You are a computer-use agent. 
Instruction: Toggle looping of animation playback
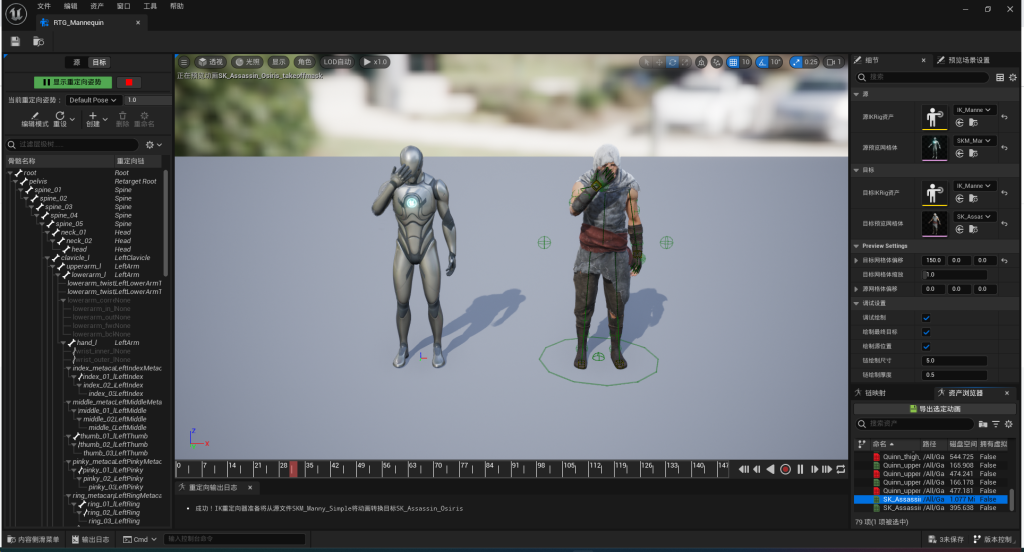tap(841, 469)
